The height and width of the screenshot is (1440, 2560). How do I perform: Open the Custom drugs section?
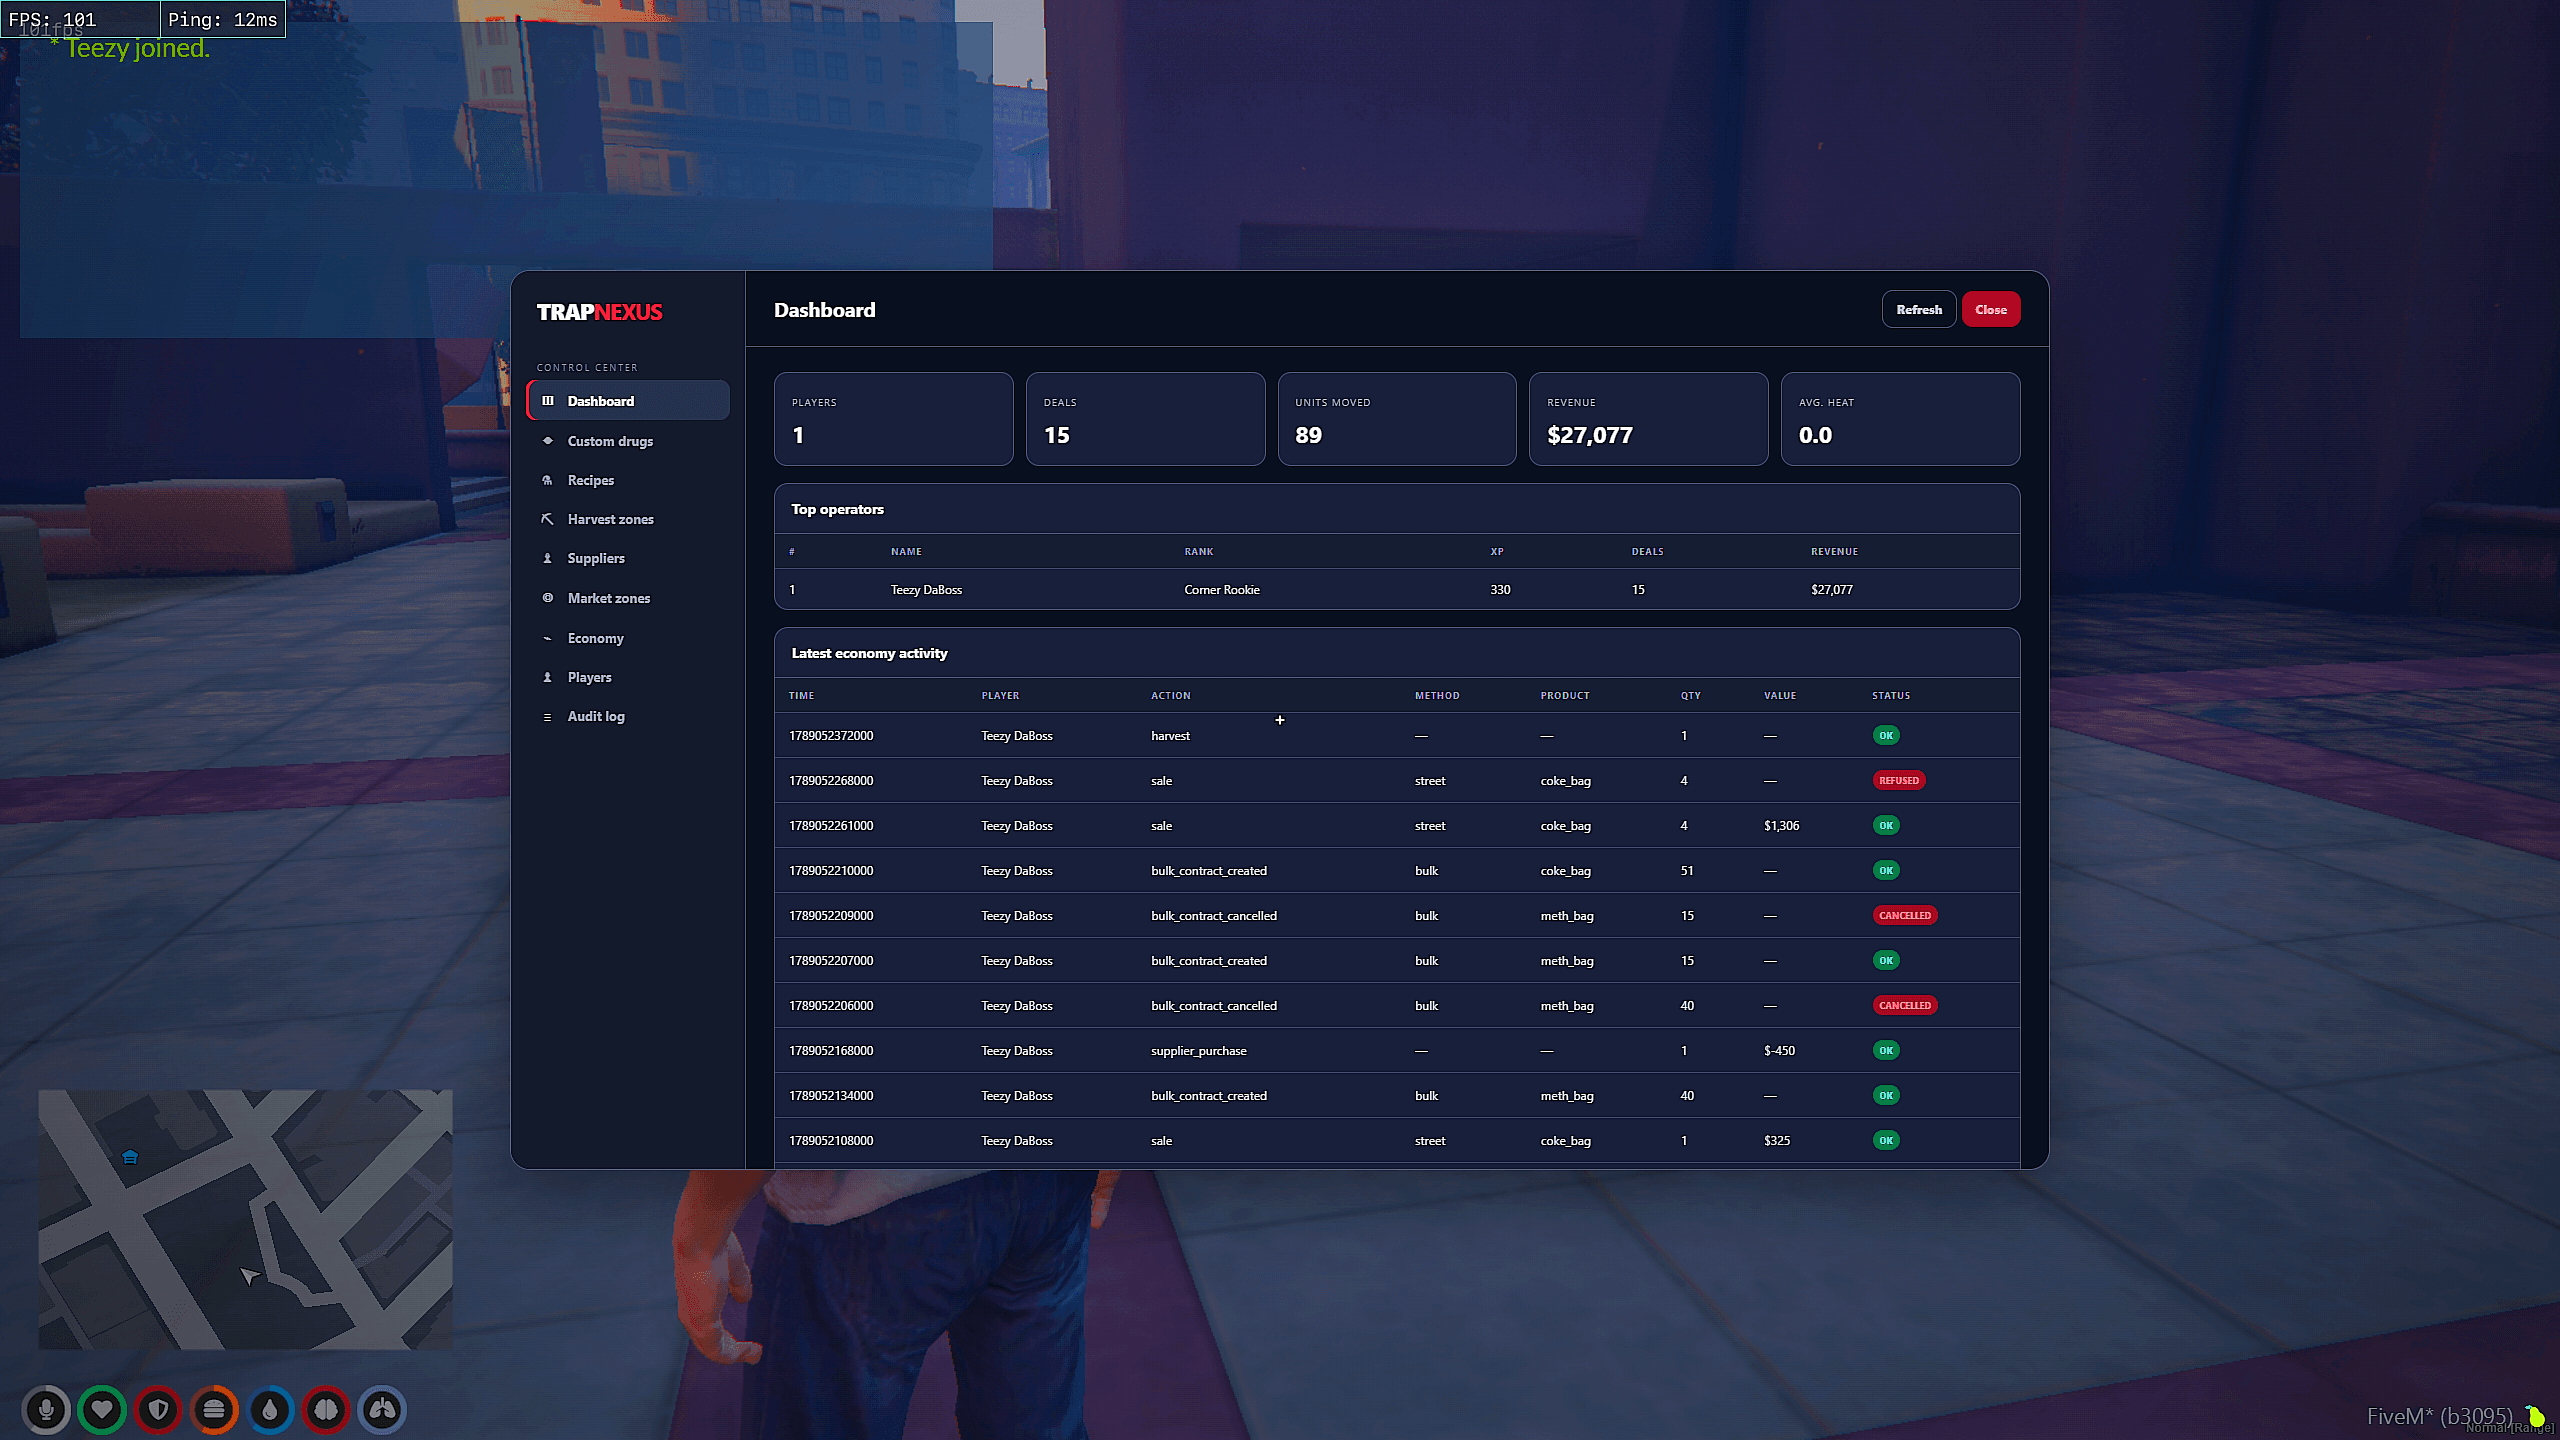point(628,441)
